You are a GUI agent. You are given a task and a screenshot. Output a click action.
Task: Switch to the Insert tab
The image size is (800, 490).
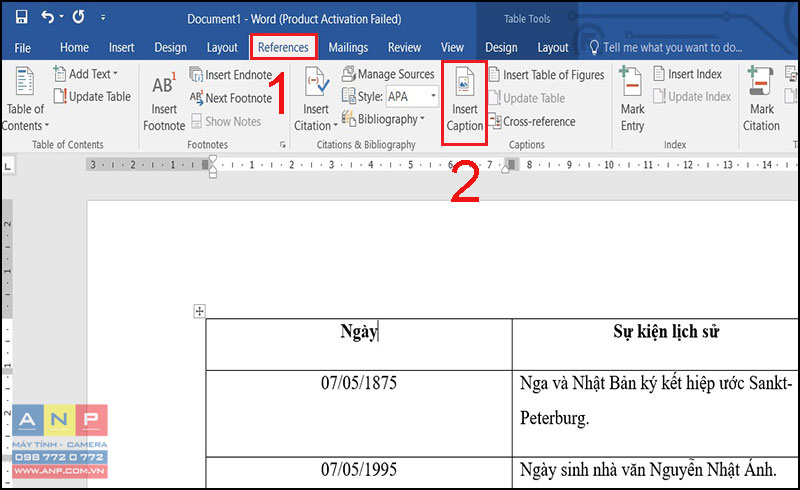pos(121,47)
